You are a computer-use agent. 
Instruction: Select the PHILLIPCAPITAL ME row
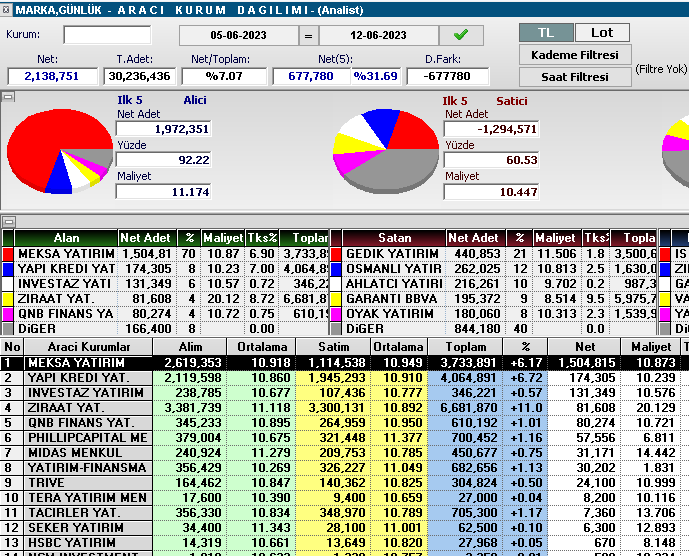[x=344, y=438]
